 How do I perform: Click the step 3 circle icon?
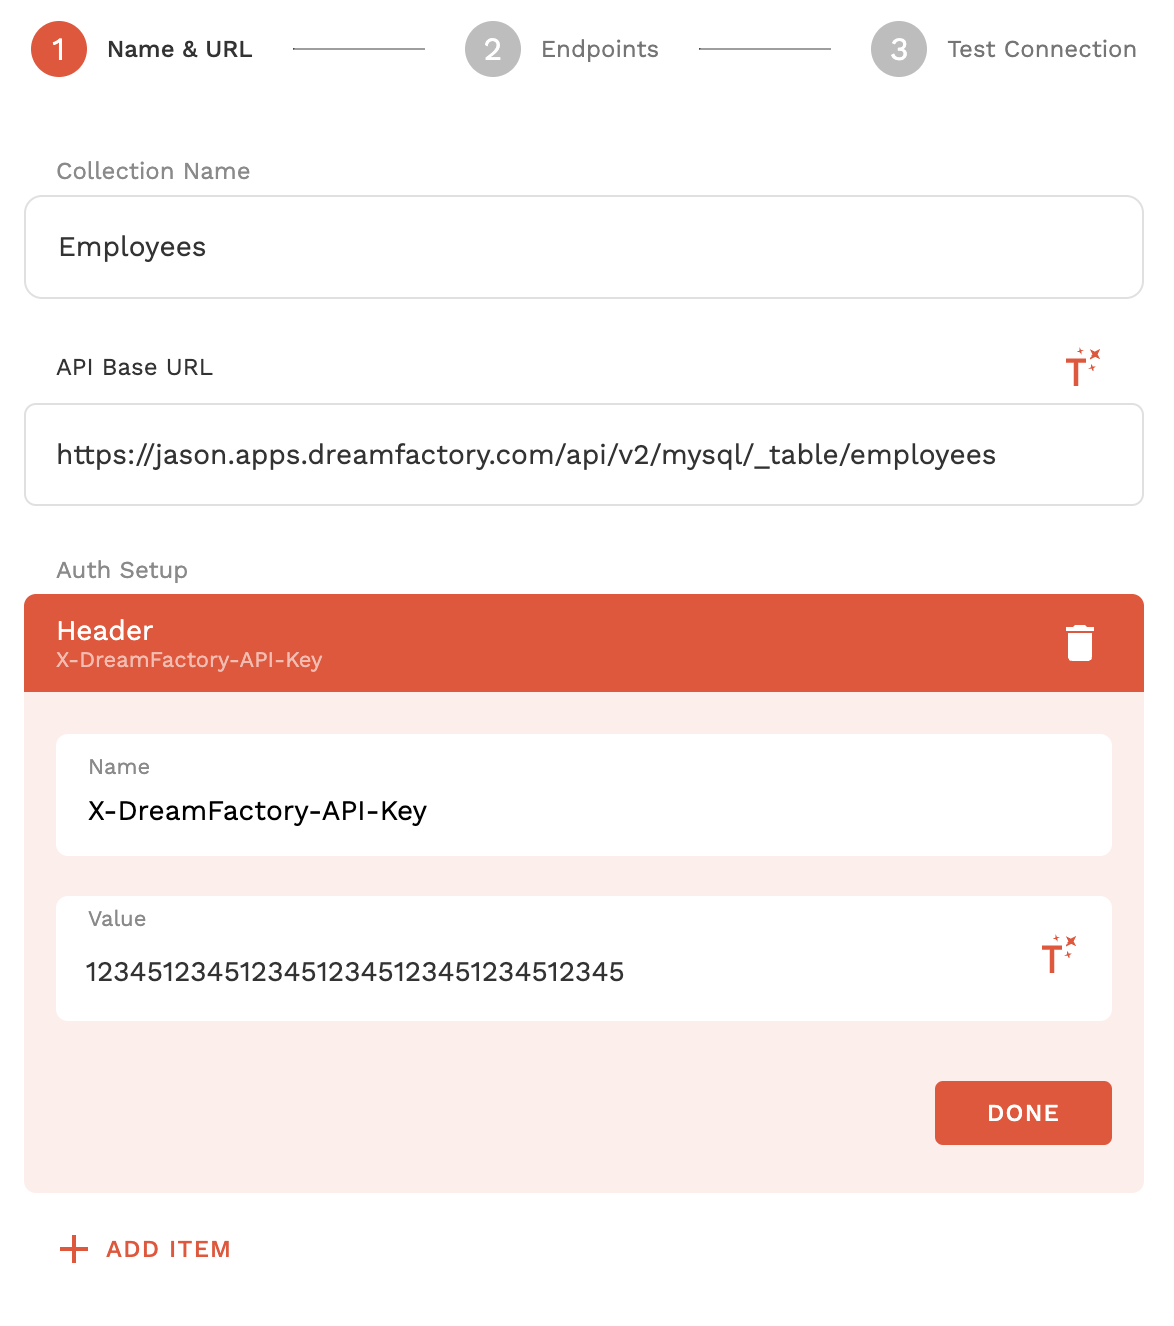[x=898, y=49]
